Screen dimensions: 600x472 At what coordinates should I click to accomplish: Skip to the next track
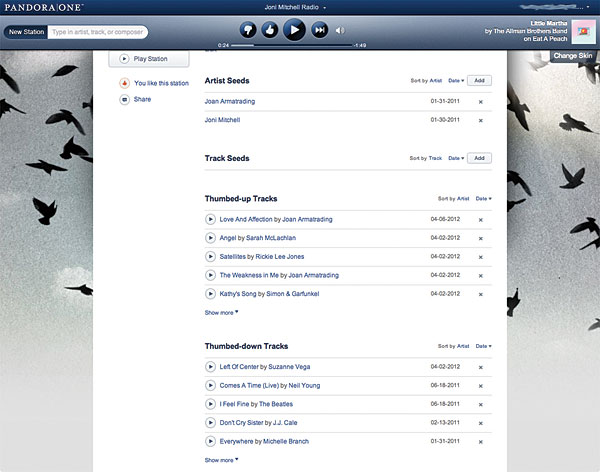pyautogui.click(x=319, y=30)
